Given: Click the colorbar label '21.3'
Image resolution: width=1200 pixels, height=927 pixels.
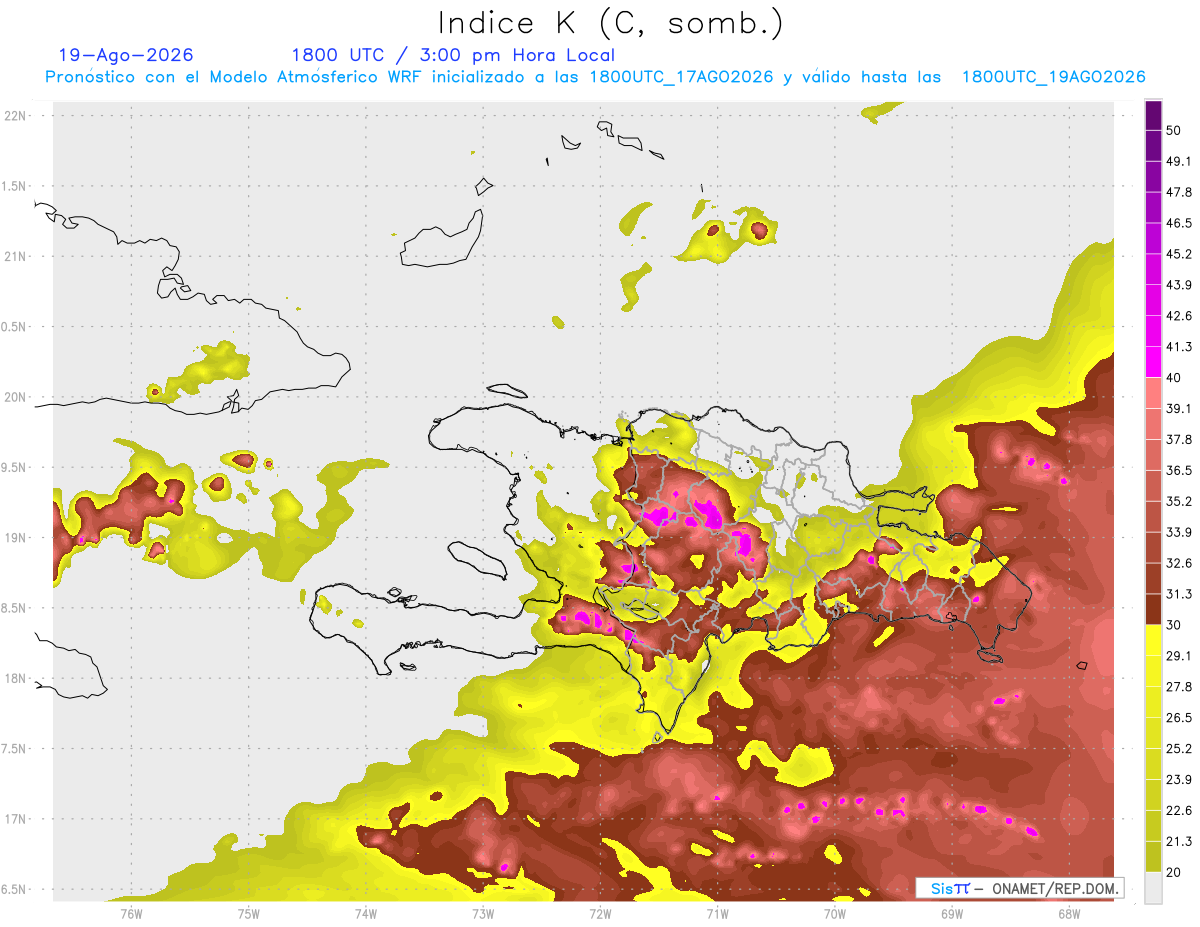Looking at the screenshot, I should 1179,841.
